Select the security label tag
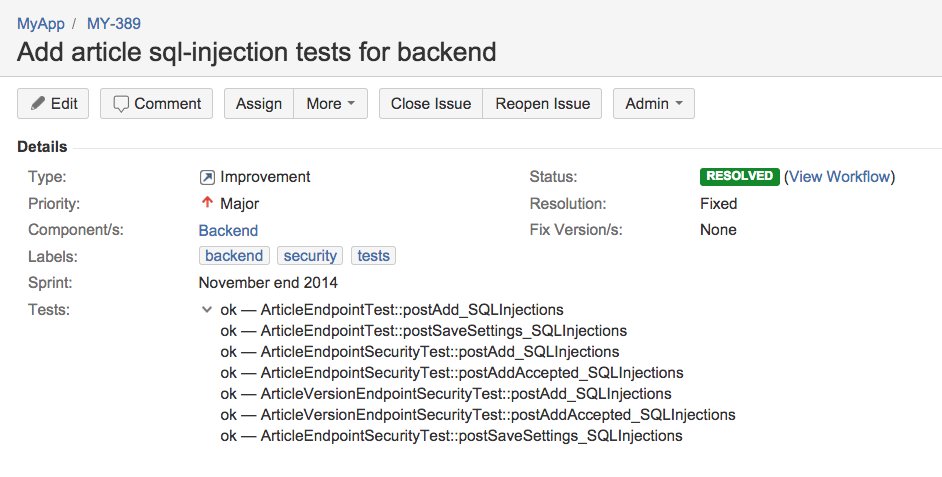 pyautogui.click(x=309, y=256)
